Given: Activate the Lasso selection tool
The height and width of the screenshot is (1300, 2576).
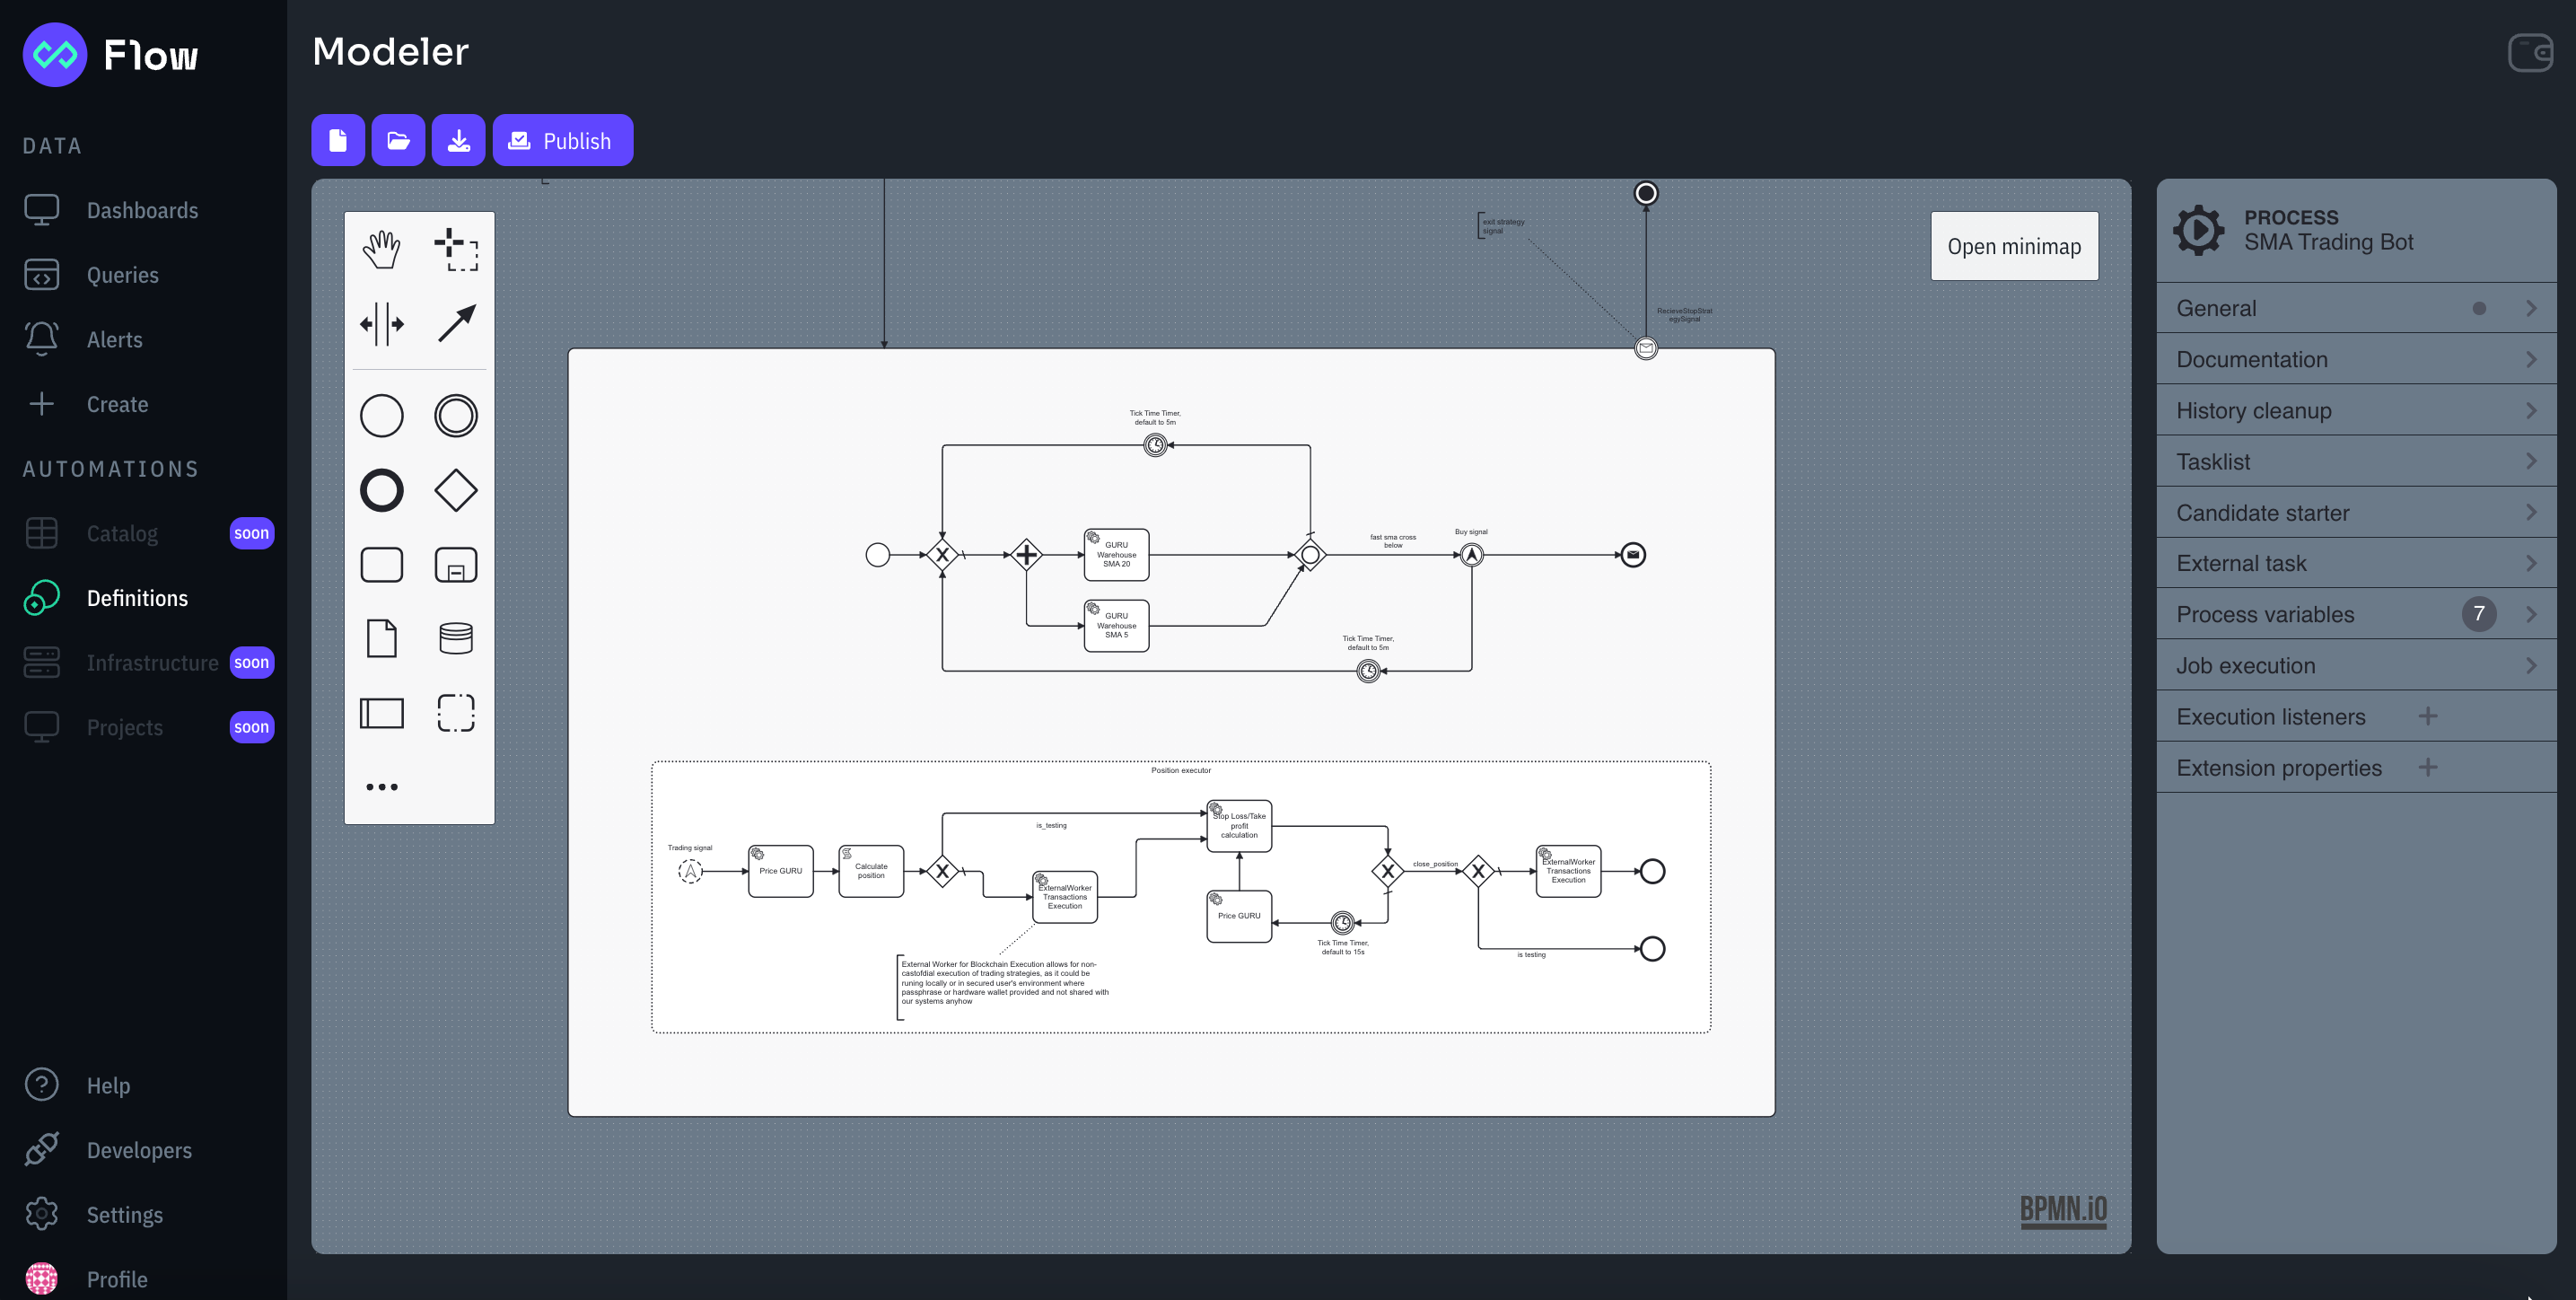Looking at the screenshot, I should point(456,250).
